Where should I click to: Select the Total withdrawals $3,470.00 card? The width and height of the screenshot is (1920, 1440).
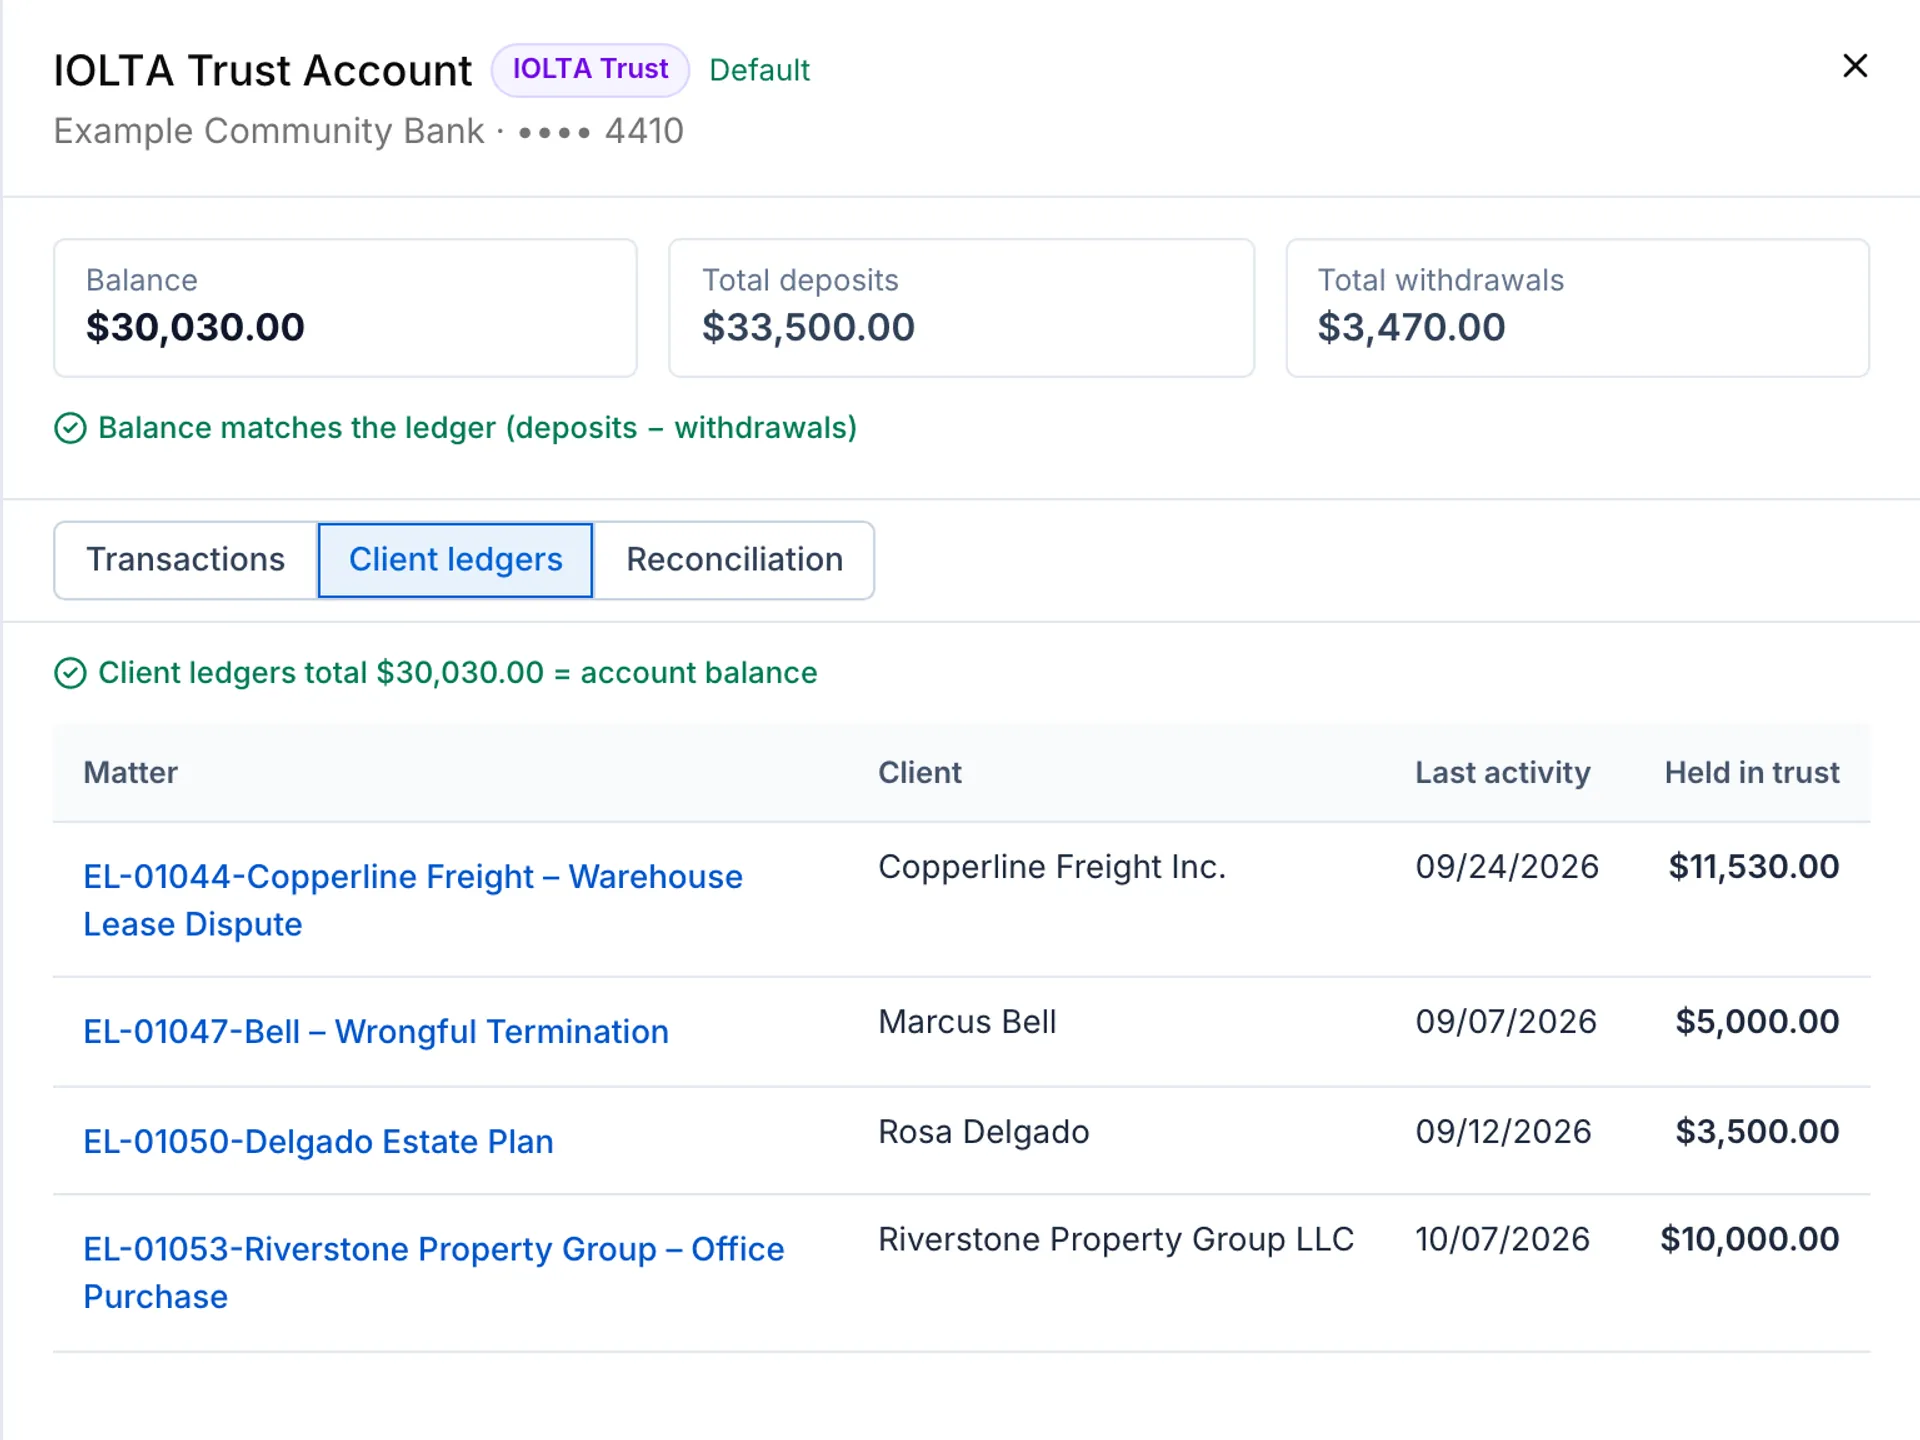point(1577,308)
